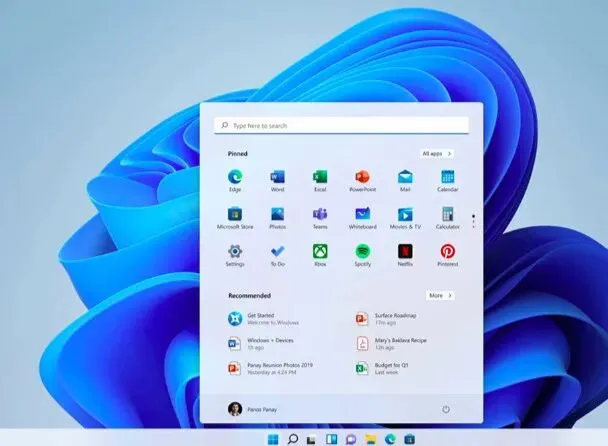
Task: Open Teams from pinned apps
Action: (x=320, y=218)
